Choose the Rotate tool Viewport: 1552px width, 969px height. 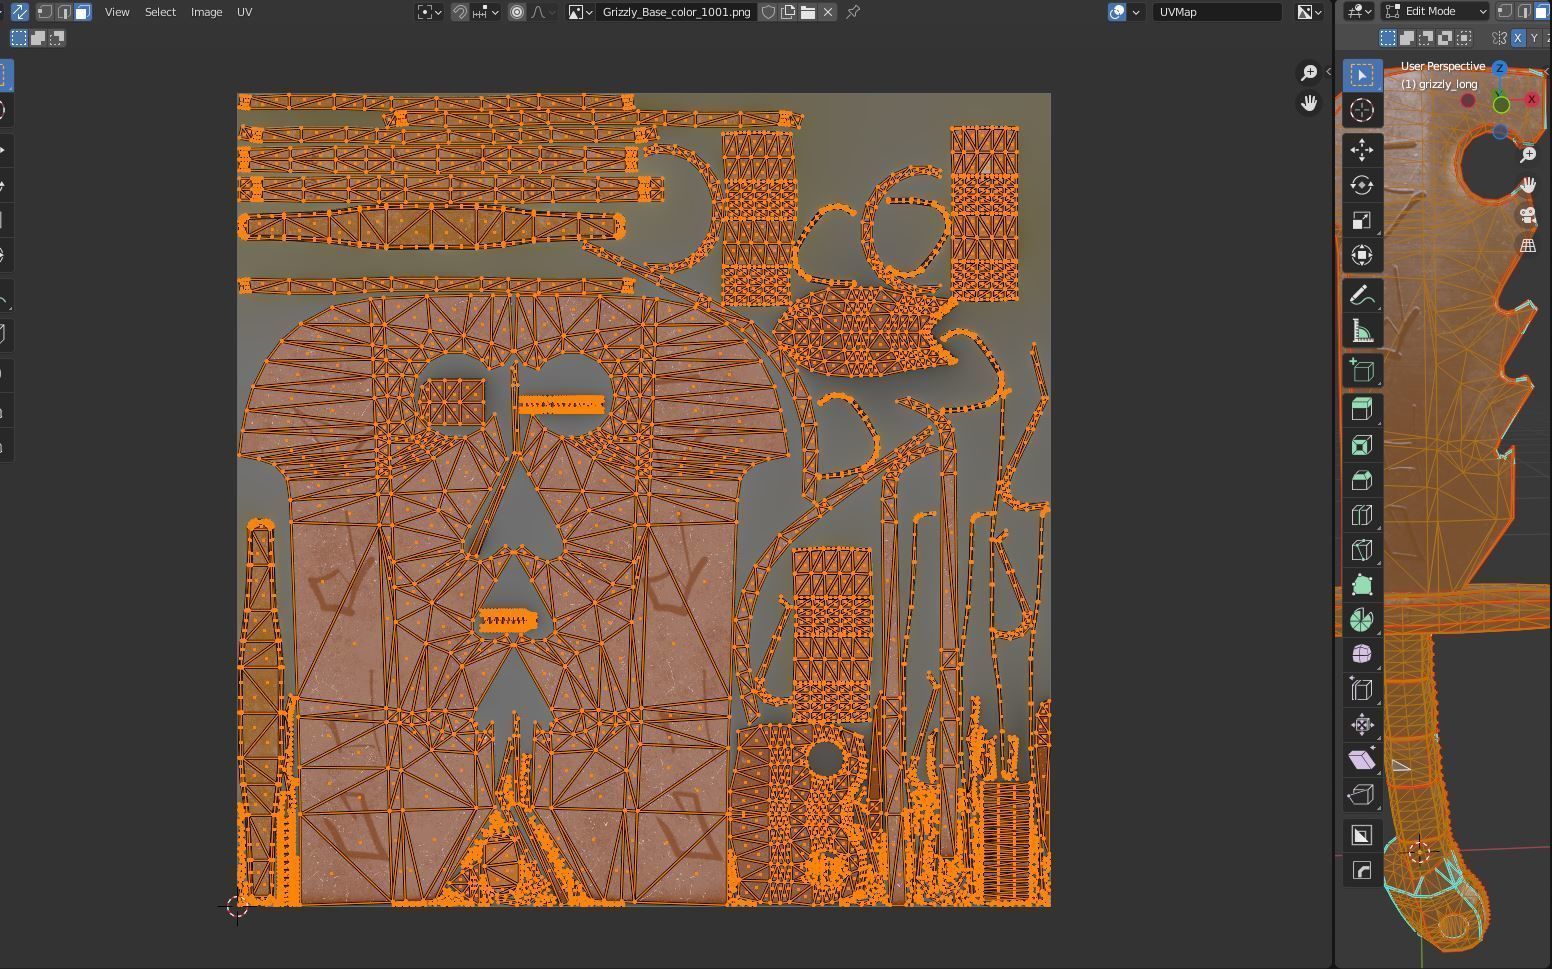1362,185
